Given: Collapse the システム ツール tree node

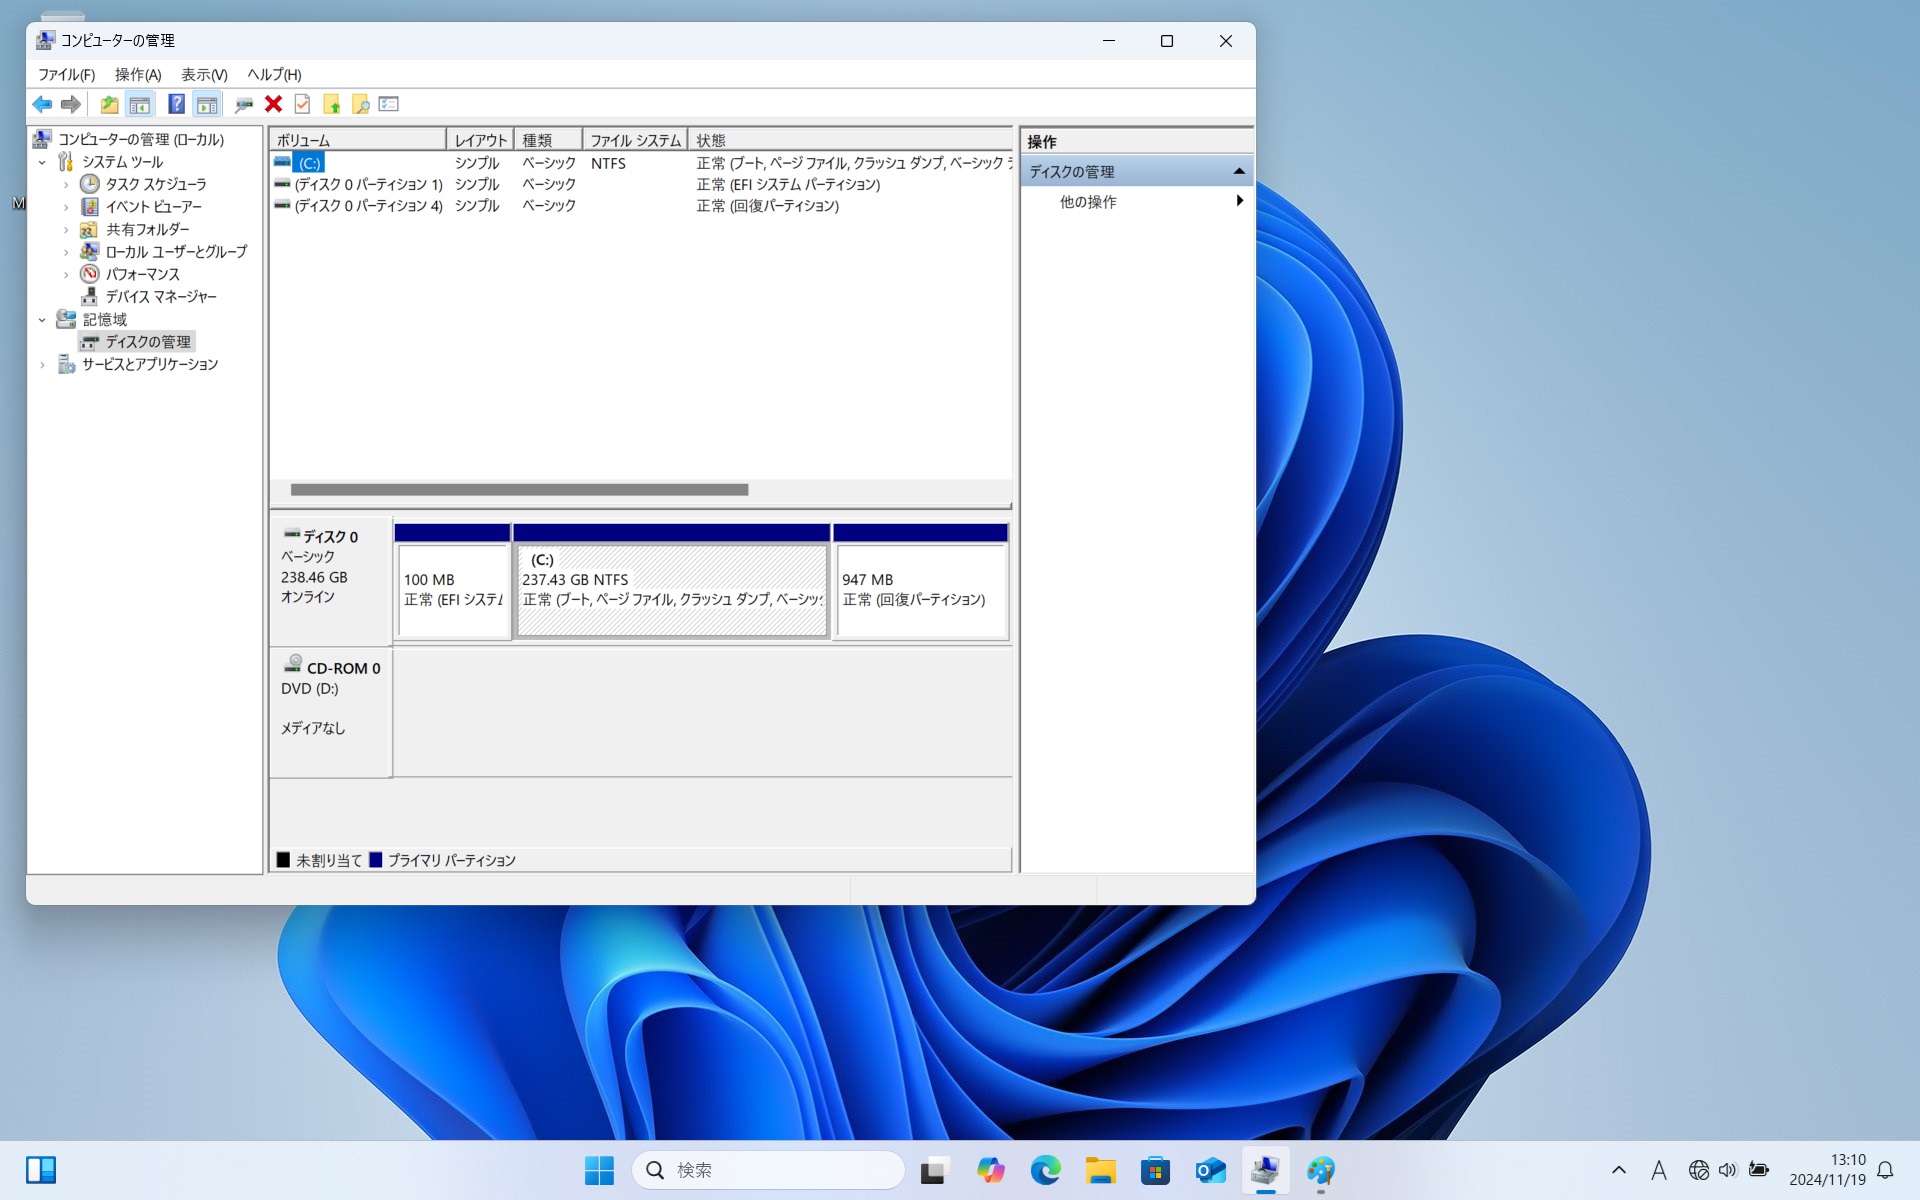Looking at the screenshot, I should point(42,162).
